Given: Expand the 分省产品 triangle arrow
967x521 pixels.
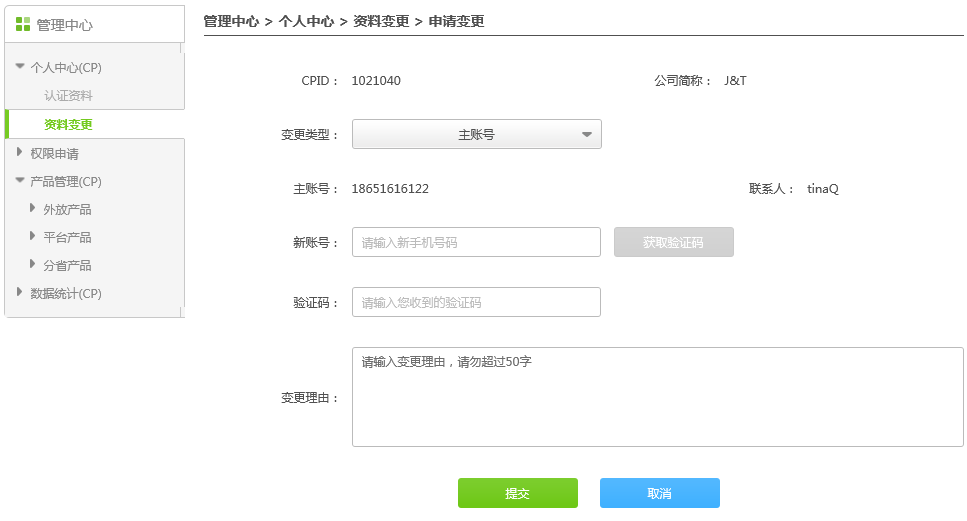Looking at the screenshot, I should (x=33, y=264).
